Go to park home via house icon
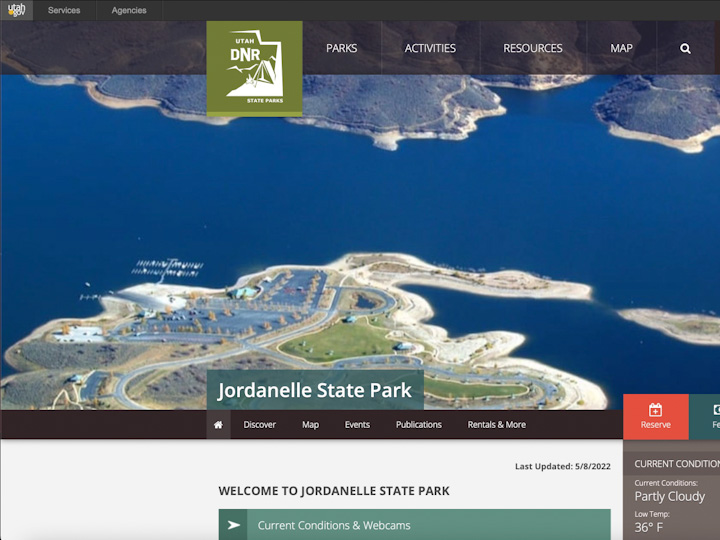Image resolution: width=720 pixels, height=540 pixels. (x=218, y=425)
